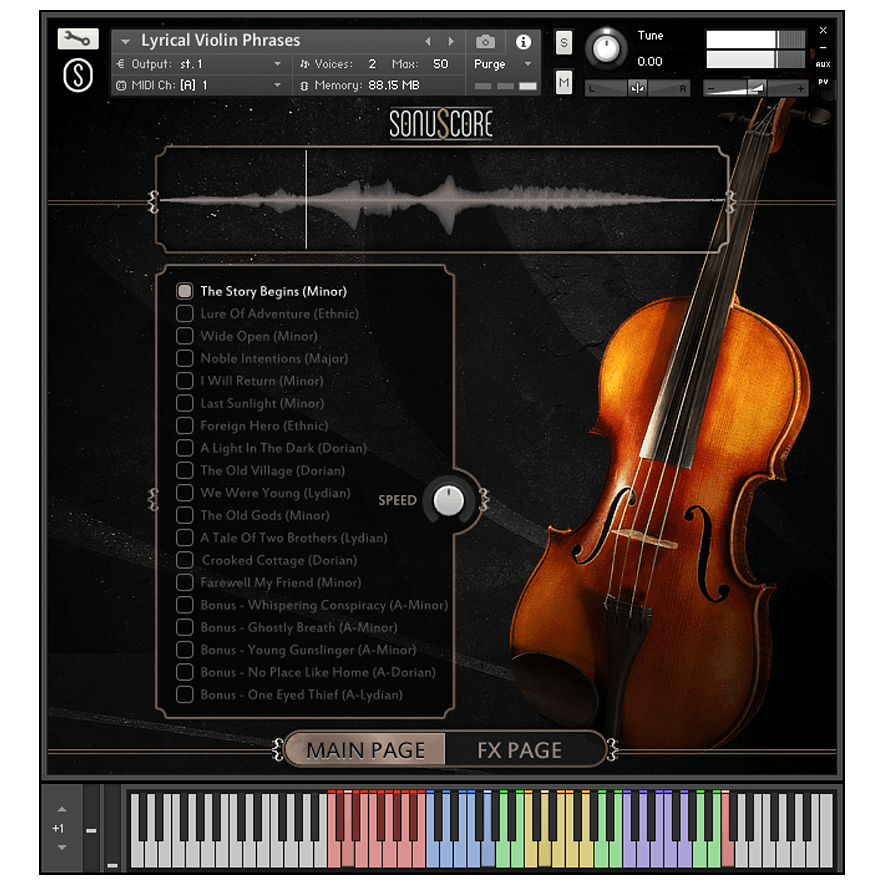Tick The Old Village (Dorian)
Image resolution: width=884 pixels, height=884 pixels.
pos(184,470)
